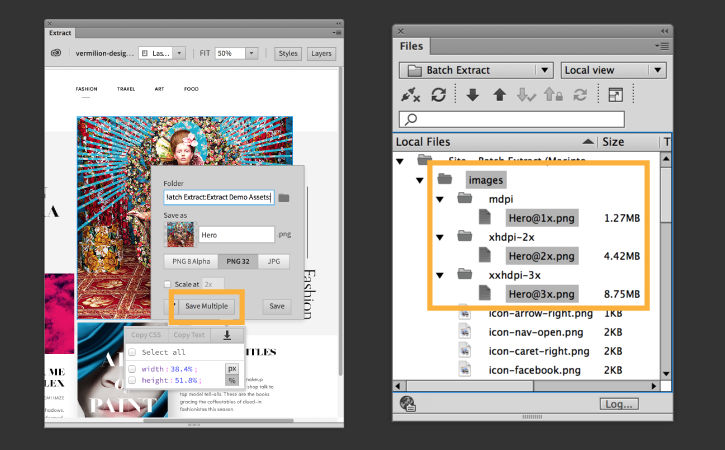Click the Styles button
The image size is (725, 450).
(x=288, y=54)
